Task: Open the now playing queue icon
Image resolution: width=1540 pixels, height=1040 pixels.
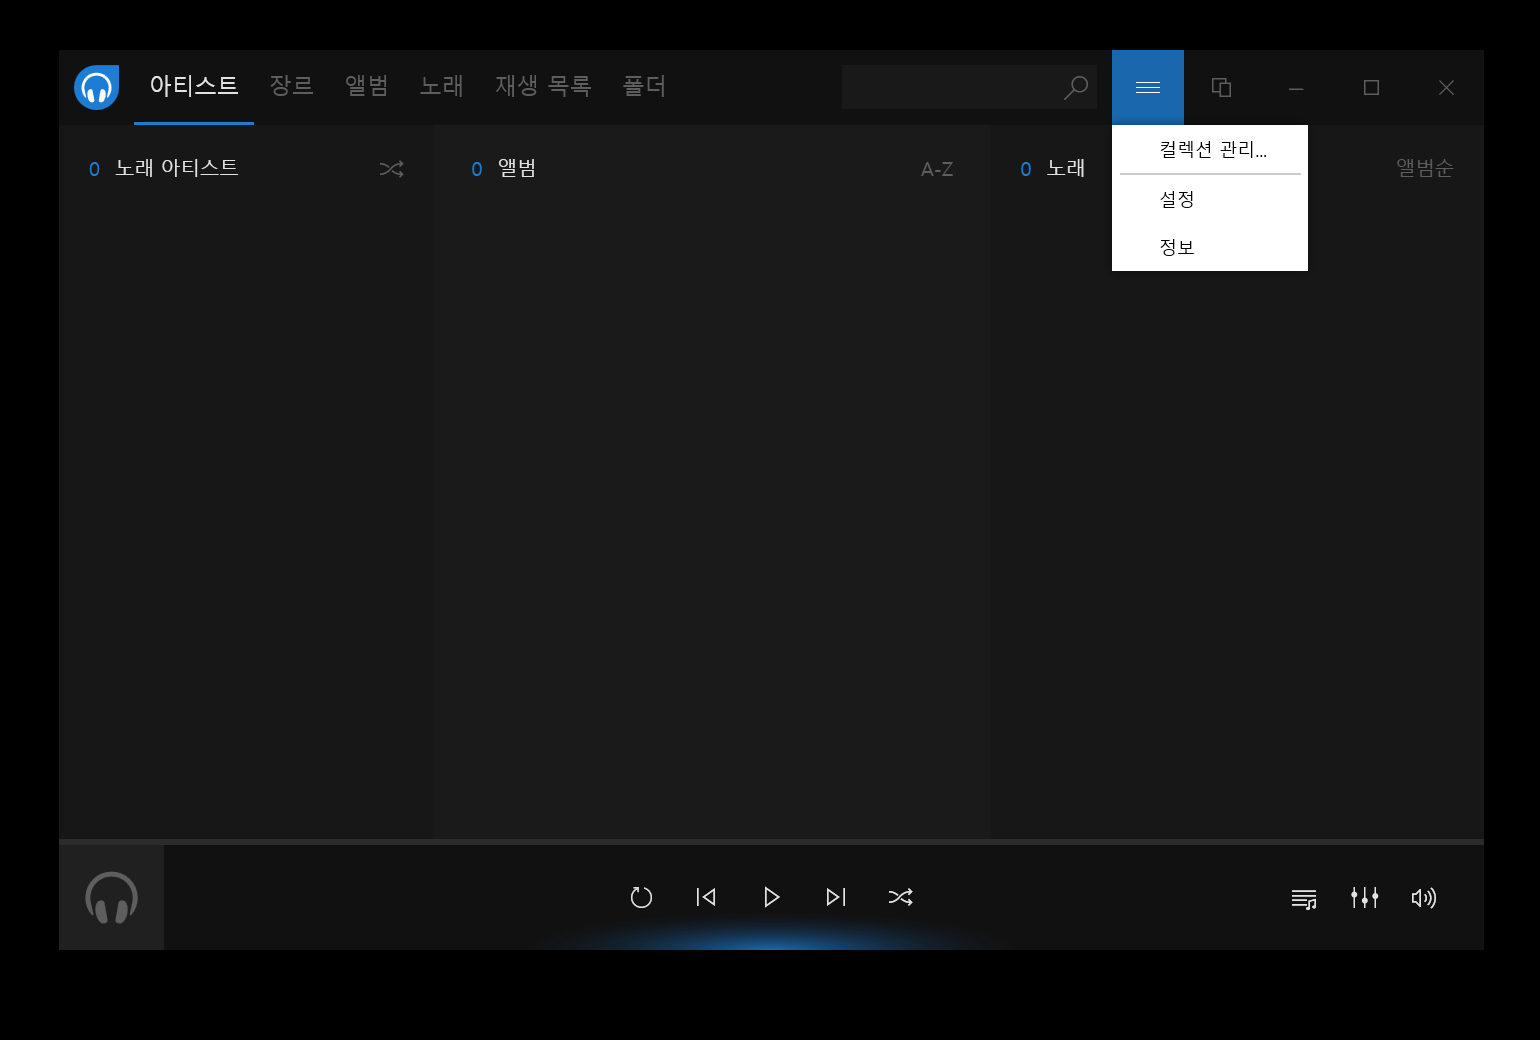Action: click(1304, 898)
